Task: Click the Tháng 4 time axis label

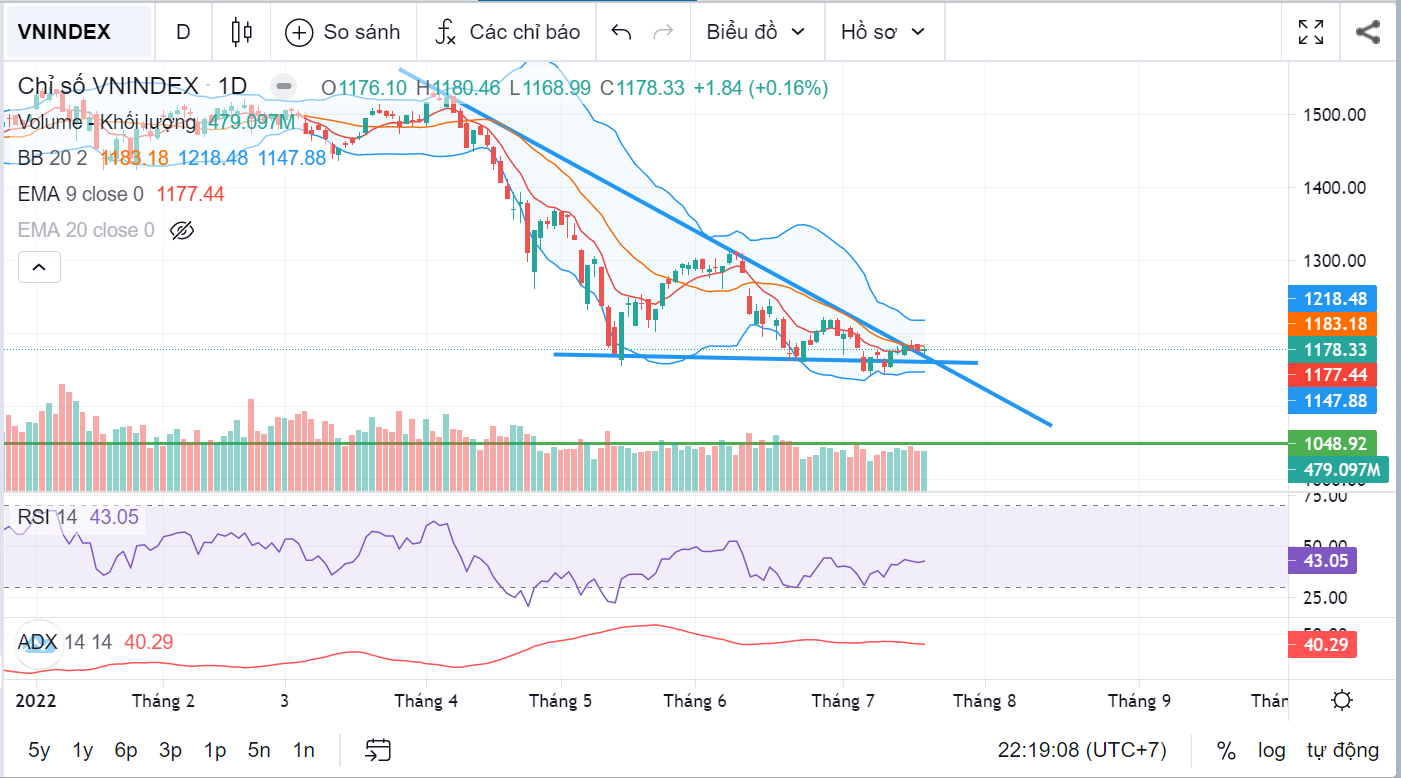Action: [x=426, y=701]
